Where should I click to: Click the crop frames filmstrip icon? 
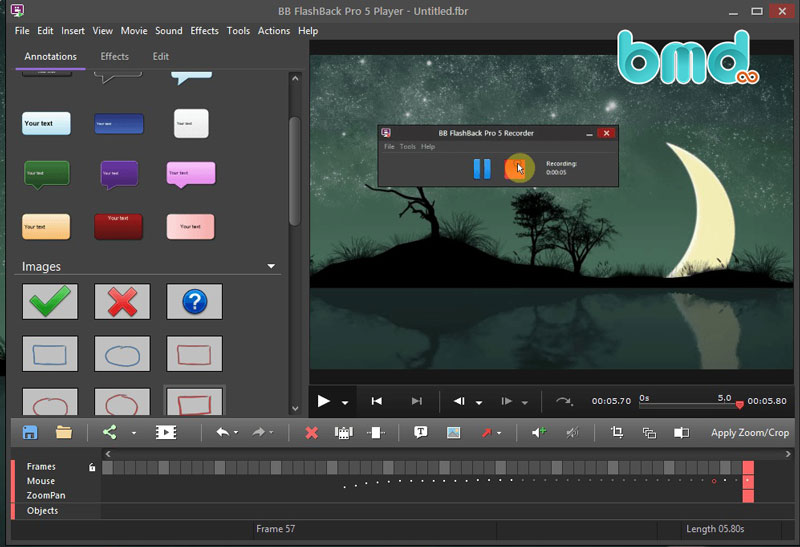pos(343,433)
